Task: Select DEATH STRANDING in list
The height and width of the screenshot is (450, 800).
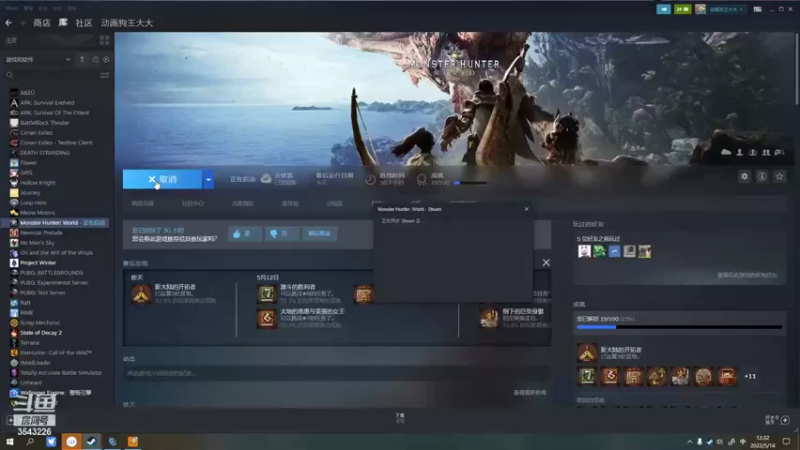Action: tap(45, 153)
